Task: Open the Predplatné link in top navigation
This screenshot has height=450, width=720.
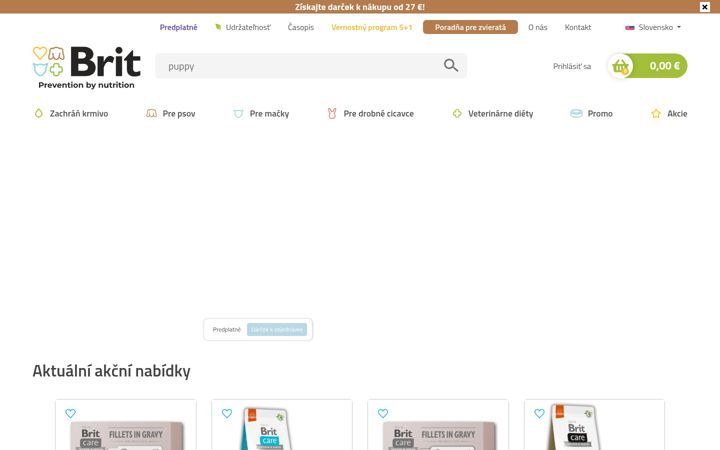Action: pos(178,27)
